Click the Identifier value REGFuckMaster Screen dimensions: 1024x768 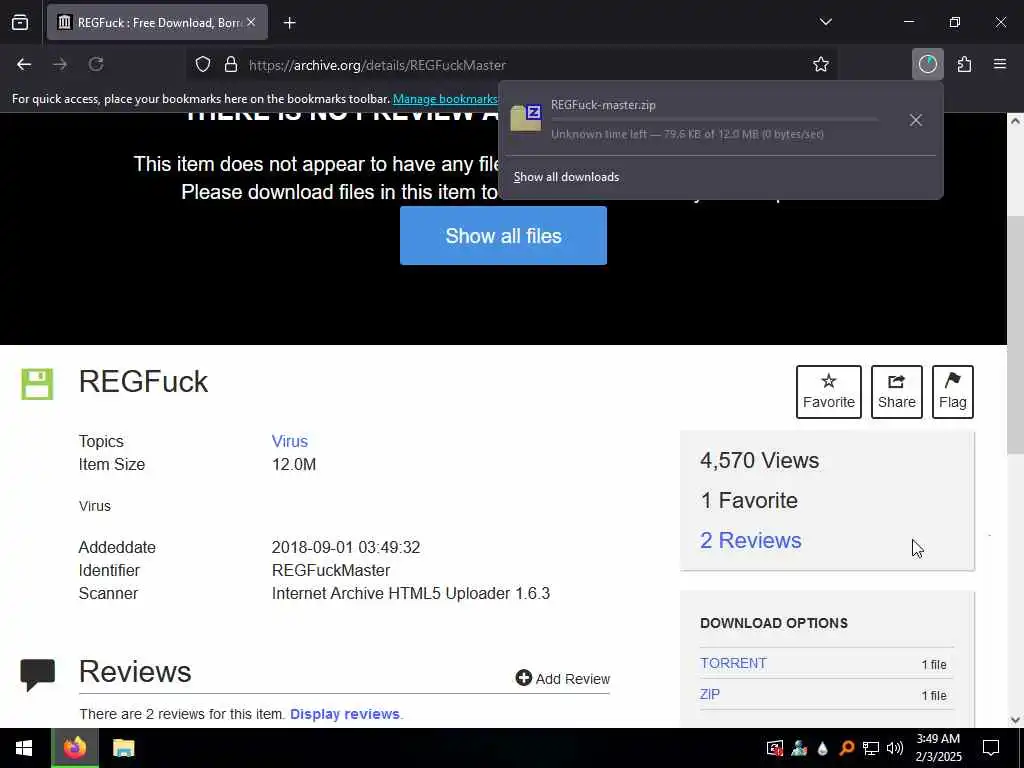pos(331,571)
